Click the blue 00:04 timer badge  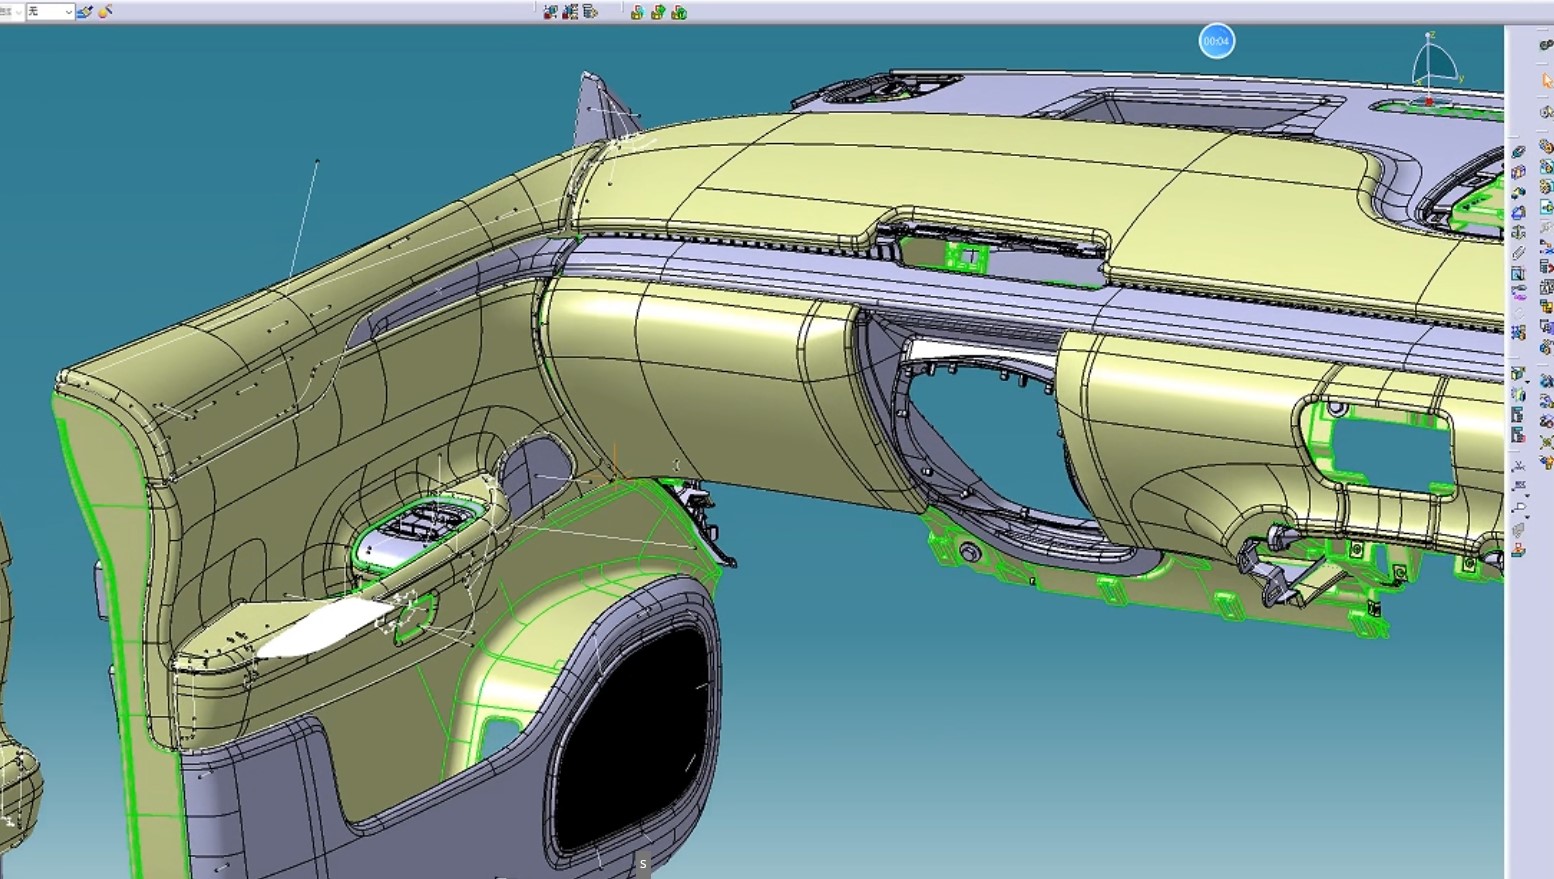point(1216,41)
